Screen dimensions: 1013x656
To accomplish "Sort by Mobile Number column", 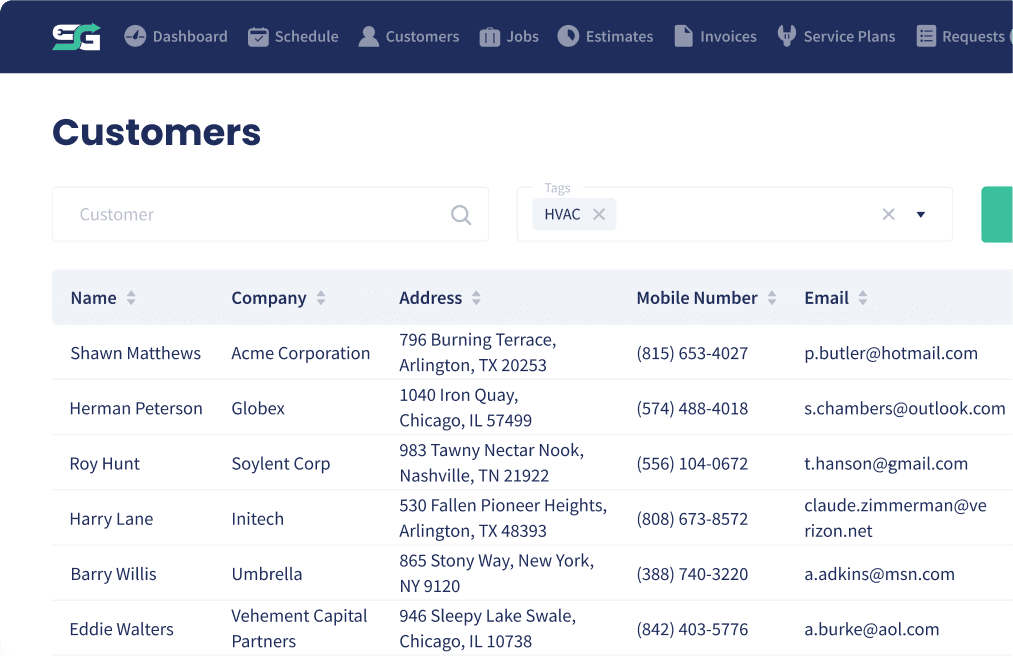I will (x=771, y=298).
